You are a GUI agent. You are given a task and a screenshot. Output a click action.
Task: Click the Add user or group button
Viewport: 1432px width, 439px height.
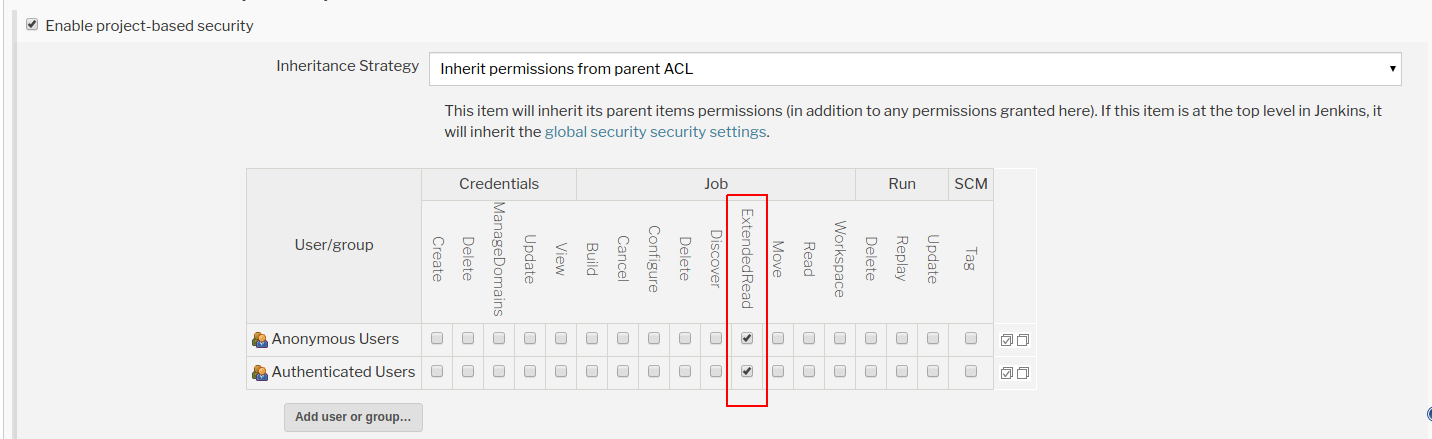(353, 417)
